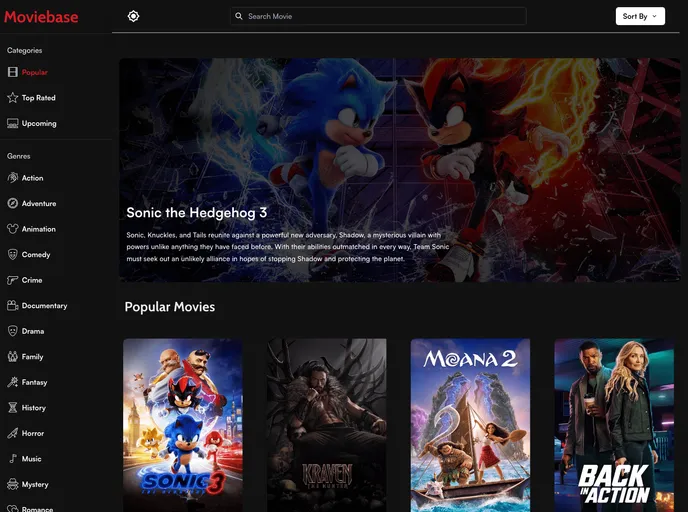688x512 pixels.
Task: Select the Action genre label
Action: click(32, 178)
